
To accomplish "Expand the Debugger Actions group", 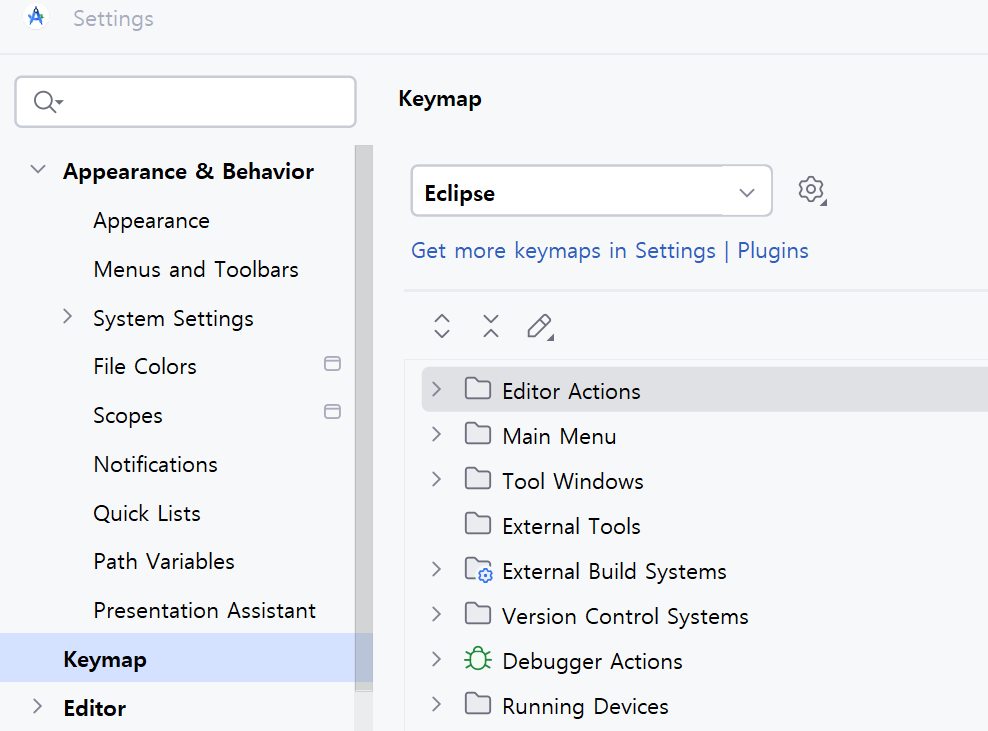I will point(436,659).
